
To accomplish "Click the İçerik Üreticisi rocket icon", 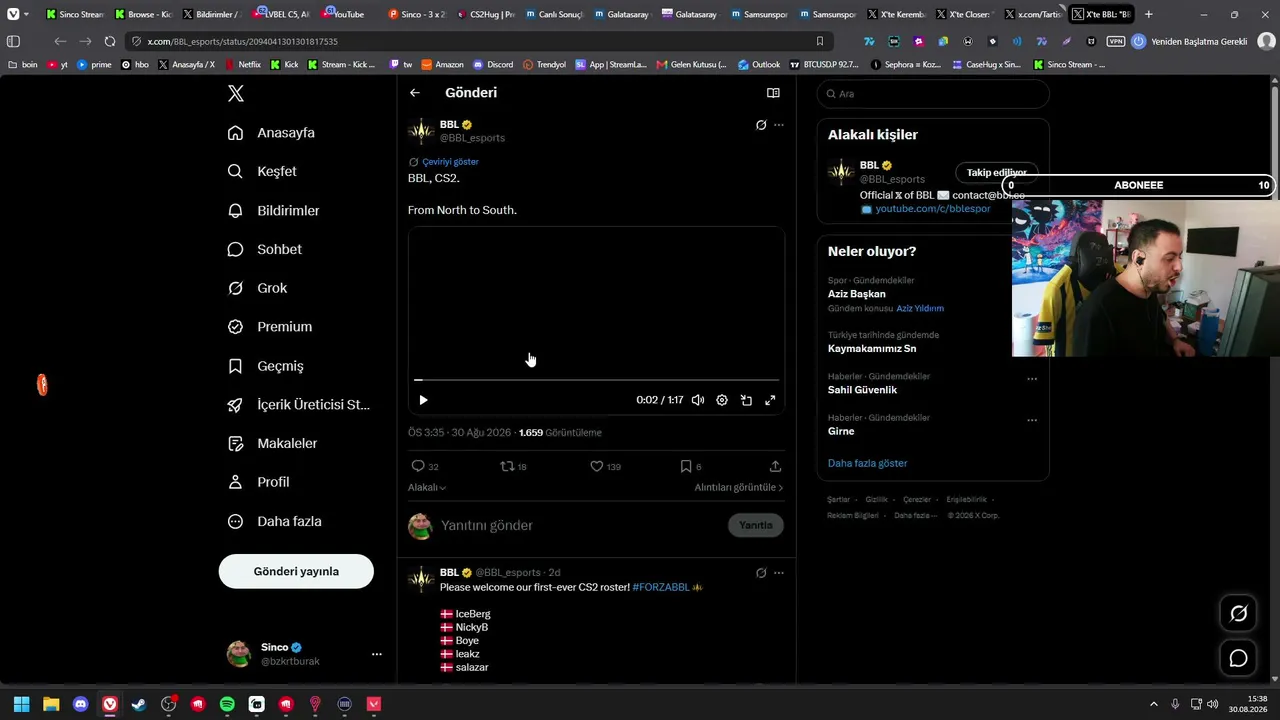I will click(x=235, y=405).
